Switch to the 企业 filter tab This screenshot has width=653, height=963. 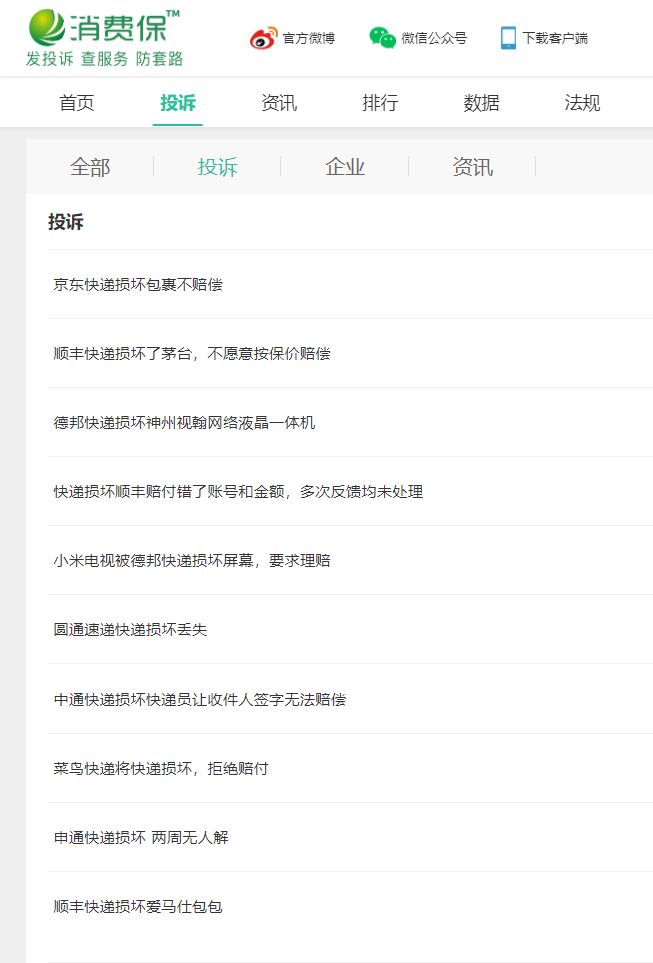[x=345, y=166]
